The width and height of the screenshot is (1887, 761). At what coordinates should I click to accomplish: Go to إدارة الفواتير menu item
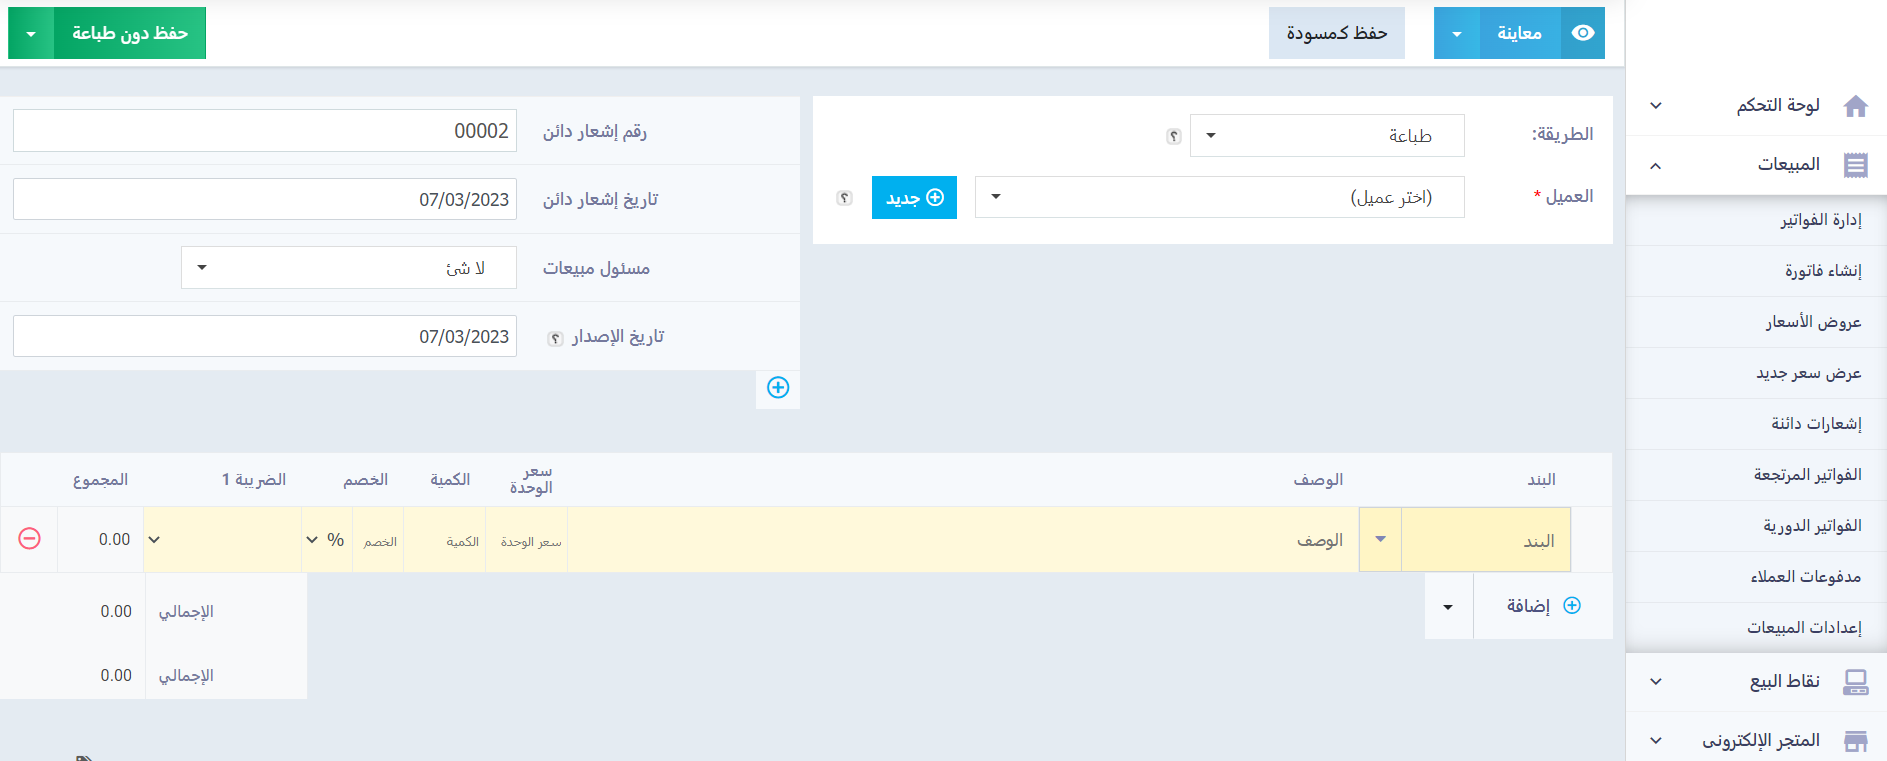[1820, 220]
